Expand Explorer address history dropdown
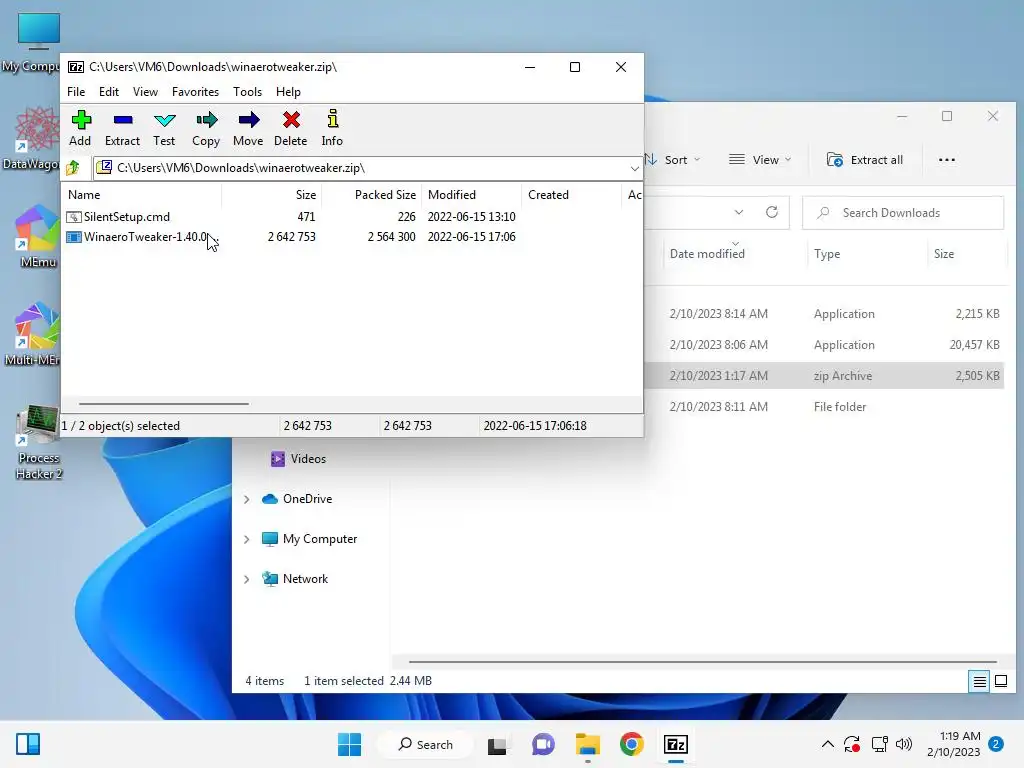The image size is (1024, 768). coord(739,212)
